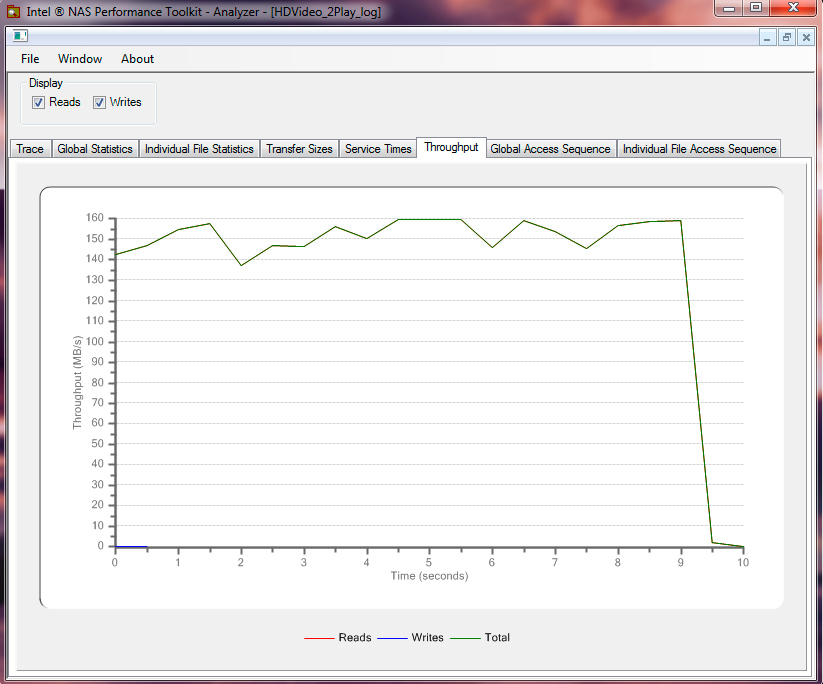Click the Throughput (MB/s) axis label

(x=78, y=383)
